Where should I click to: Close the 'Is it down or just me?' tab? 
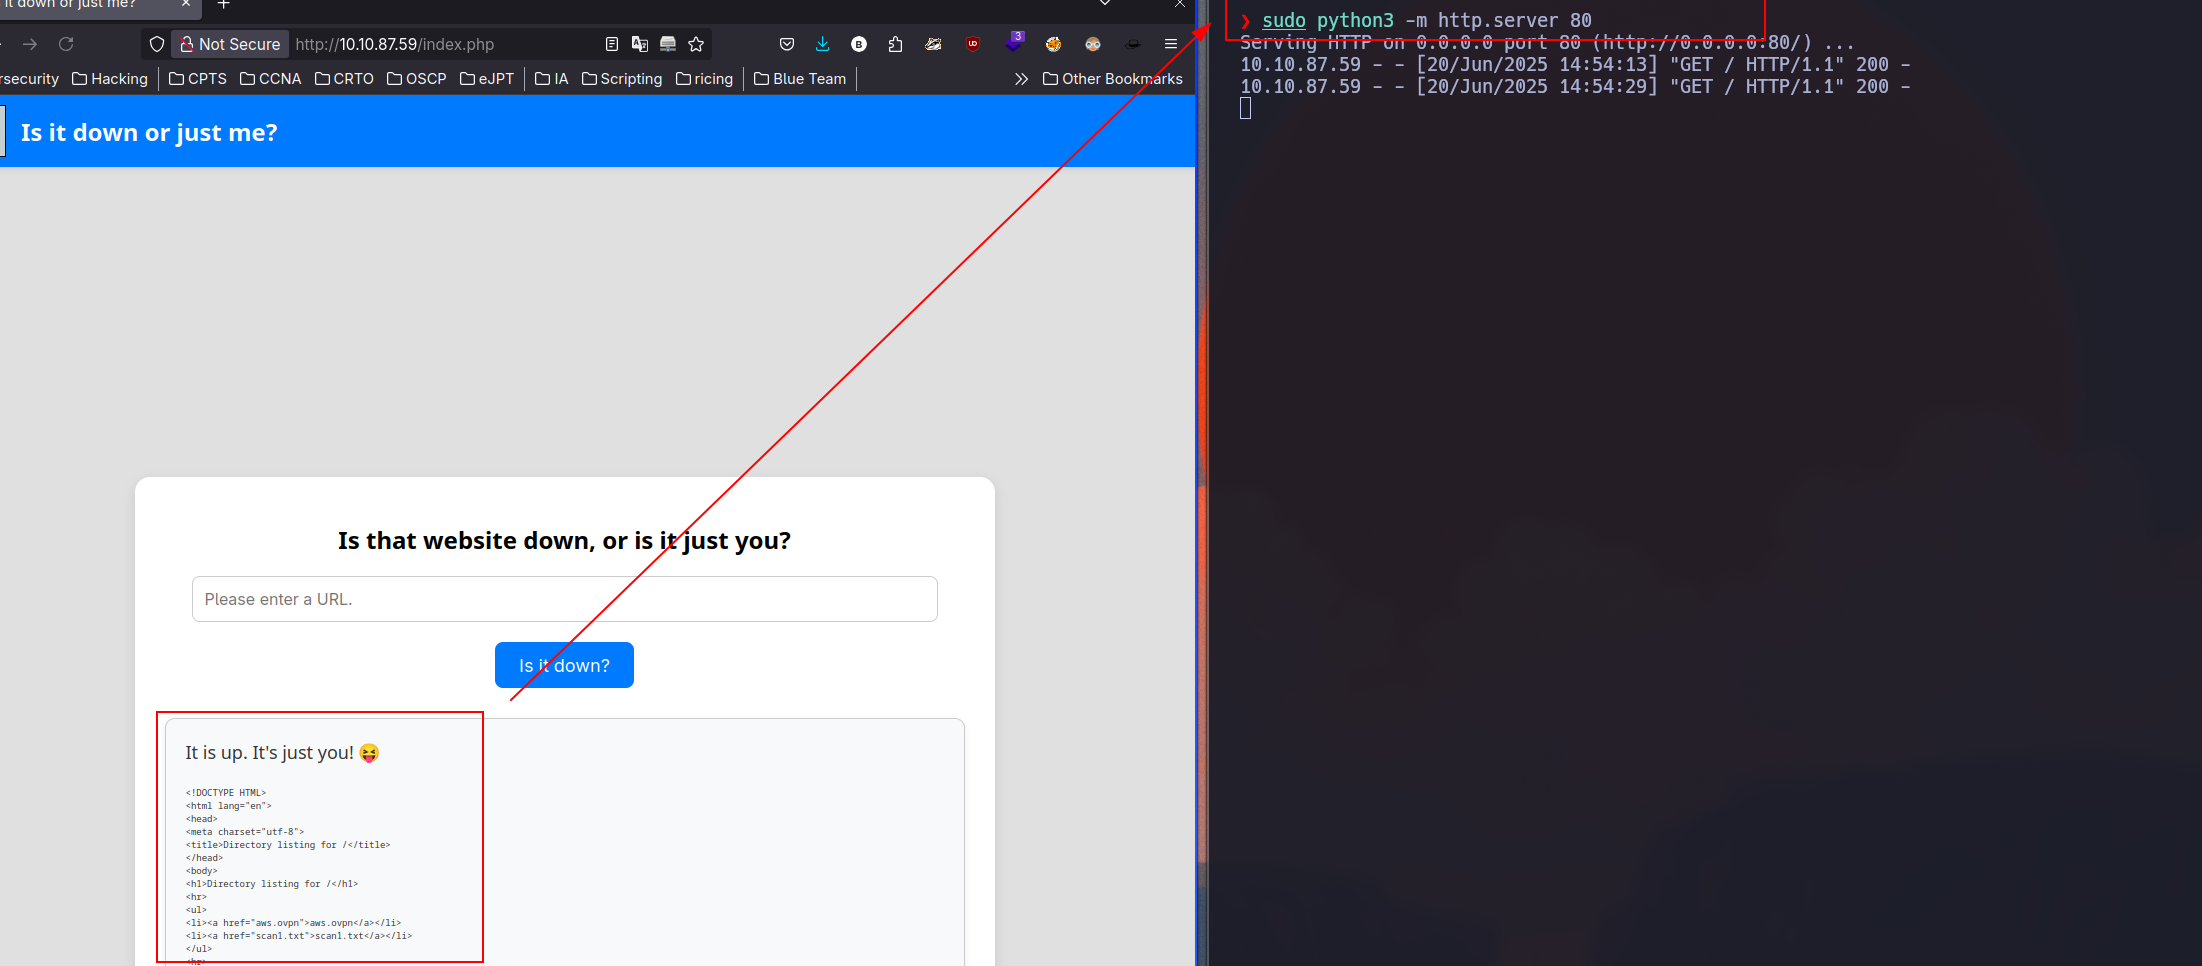(x=185, y=4)
